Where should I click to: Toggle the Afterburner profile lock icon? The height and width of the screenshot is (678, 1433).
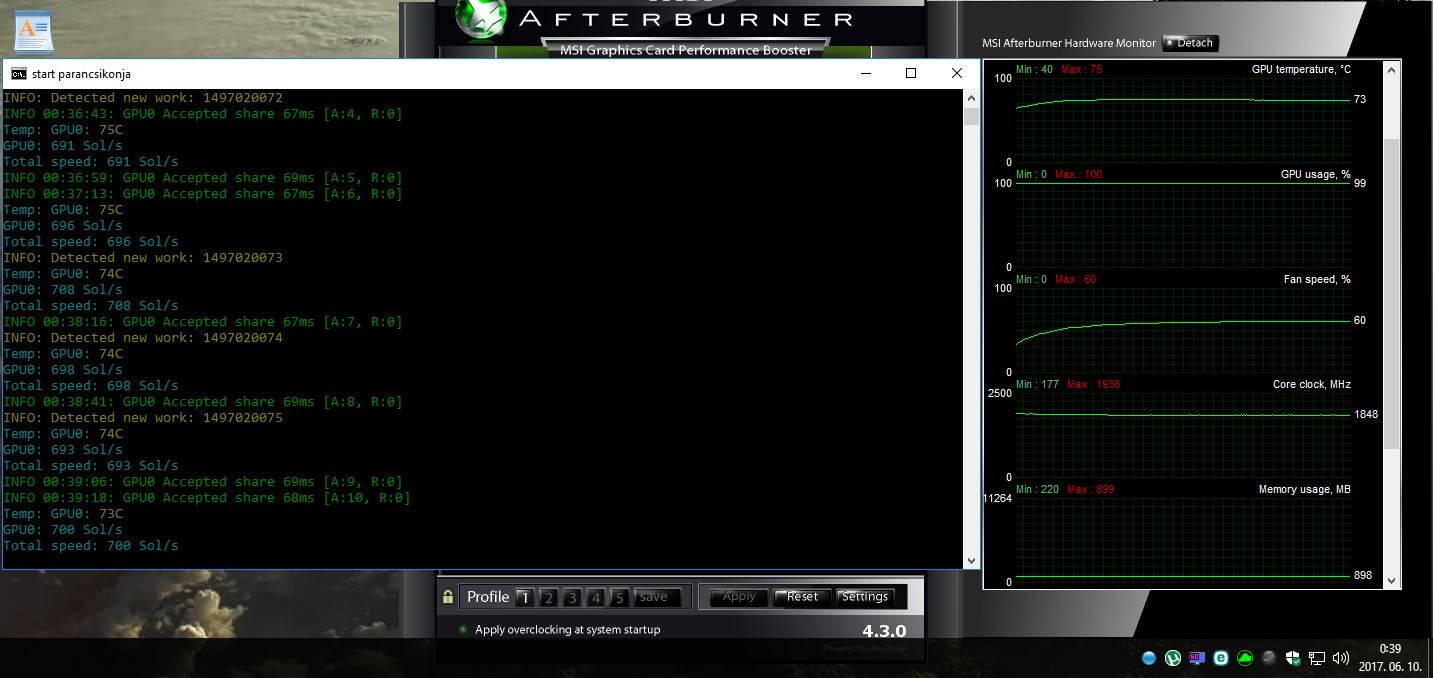[448, 597]
